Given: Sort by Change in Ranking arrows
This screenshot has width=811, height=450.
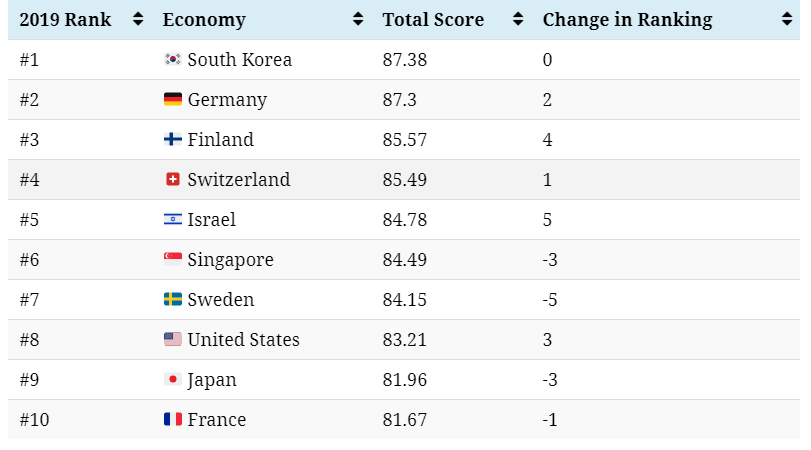Looking at the screenshot, I should (x=787, y=20).
